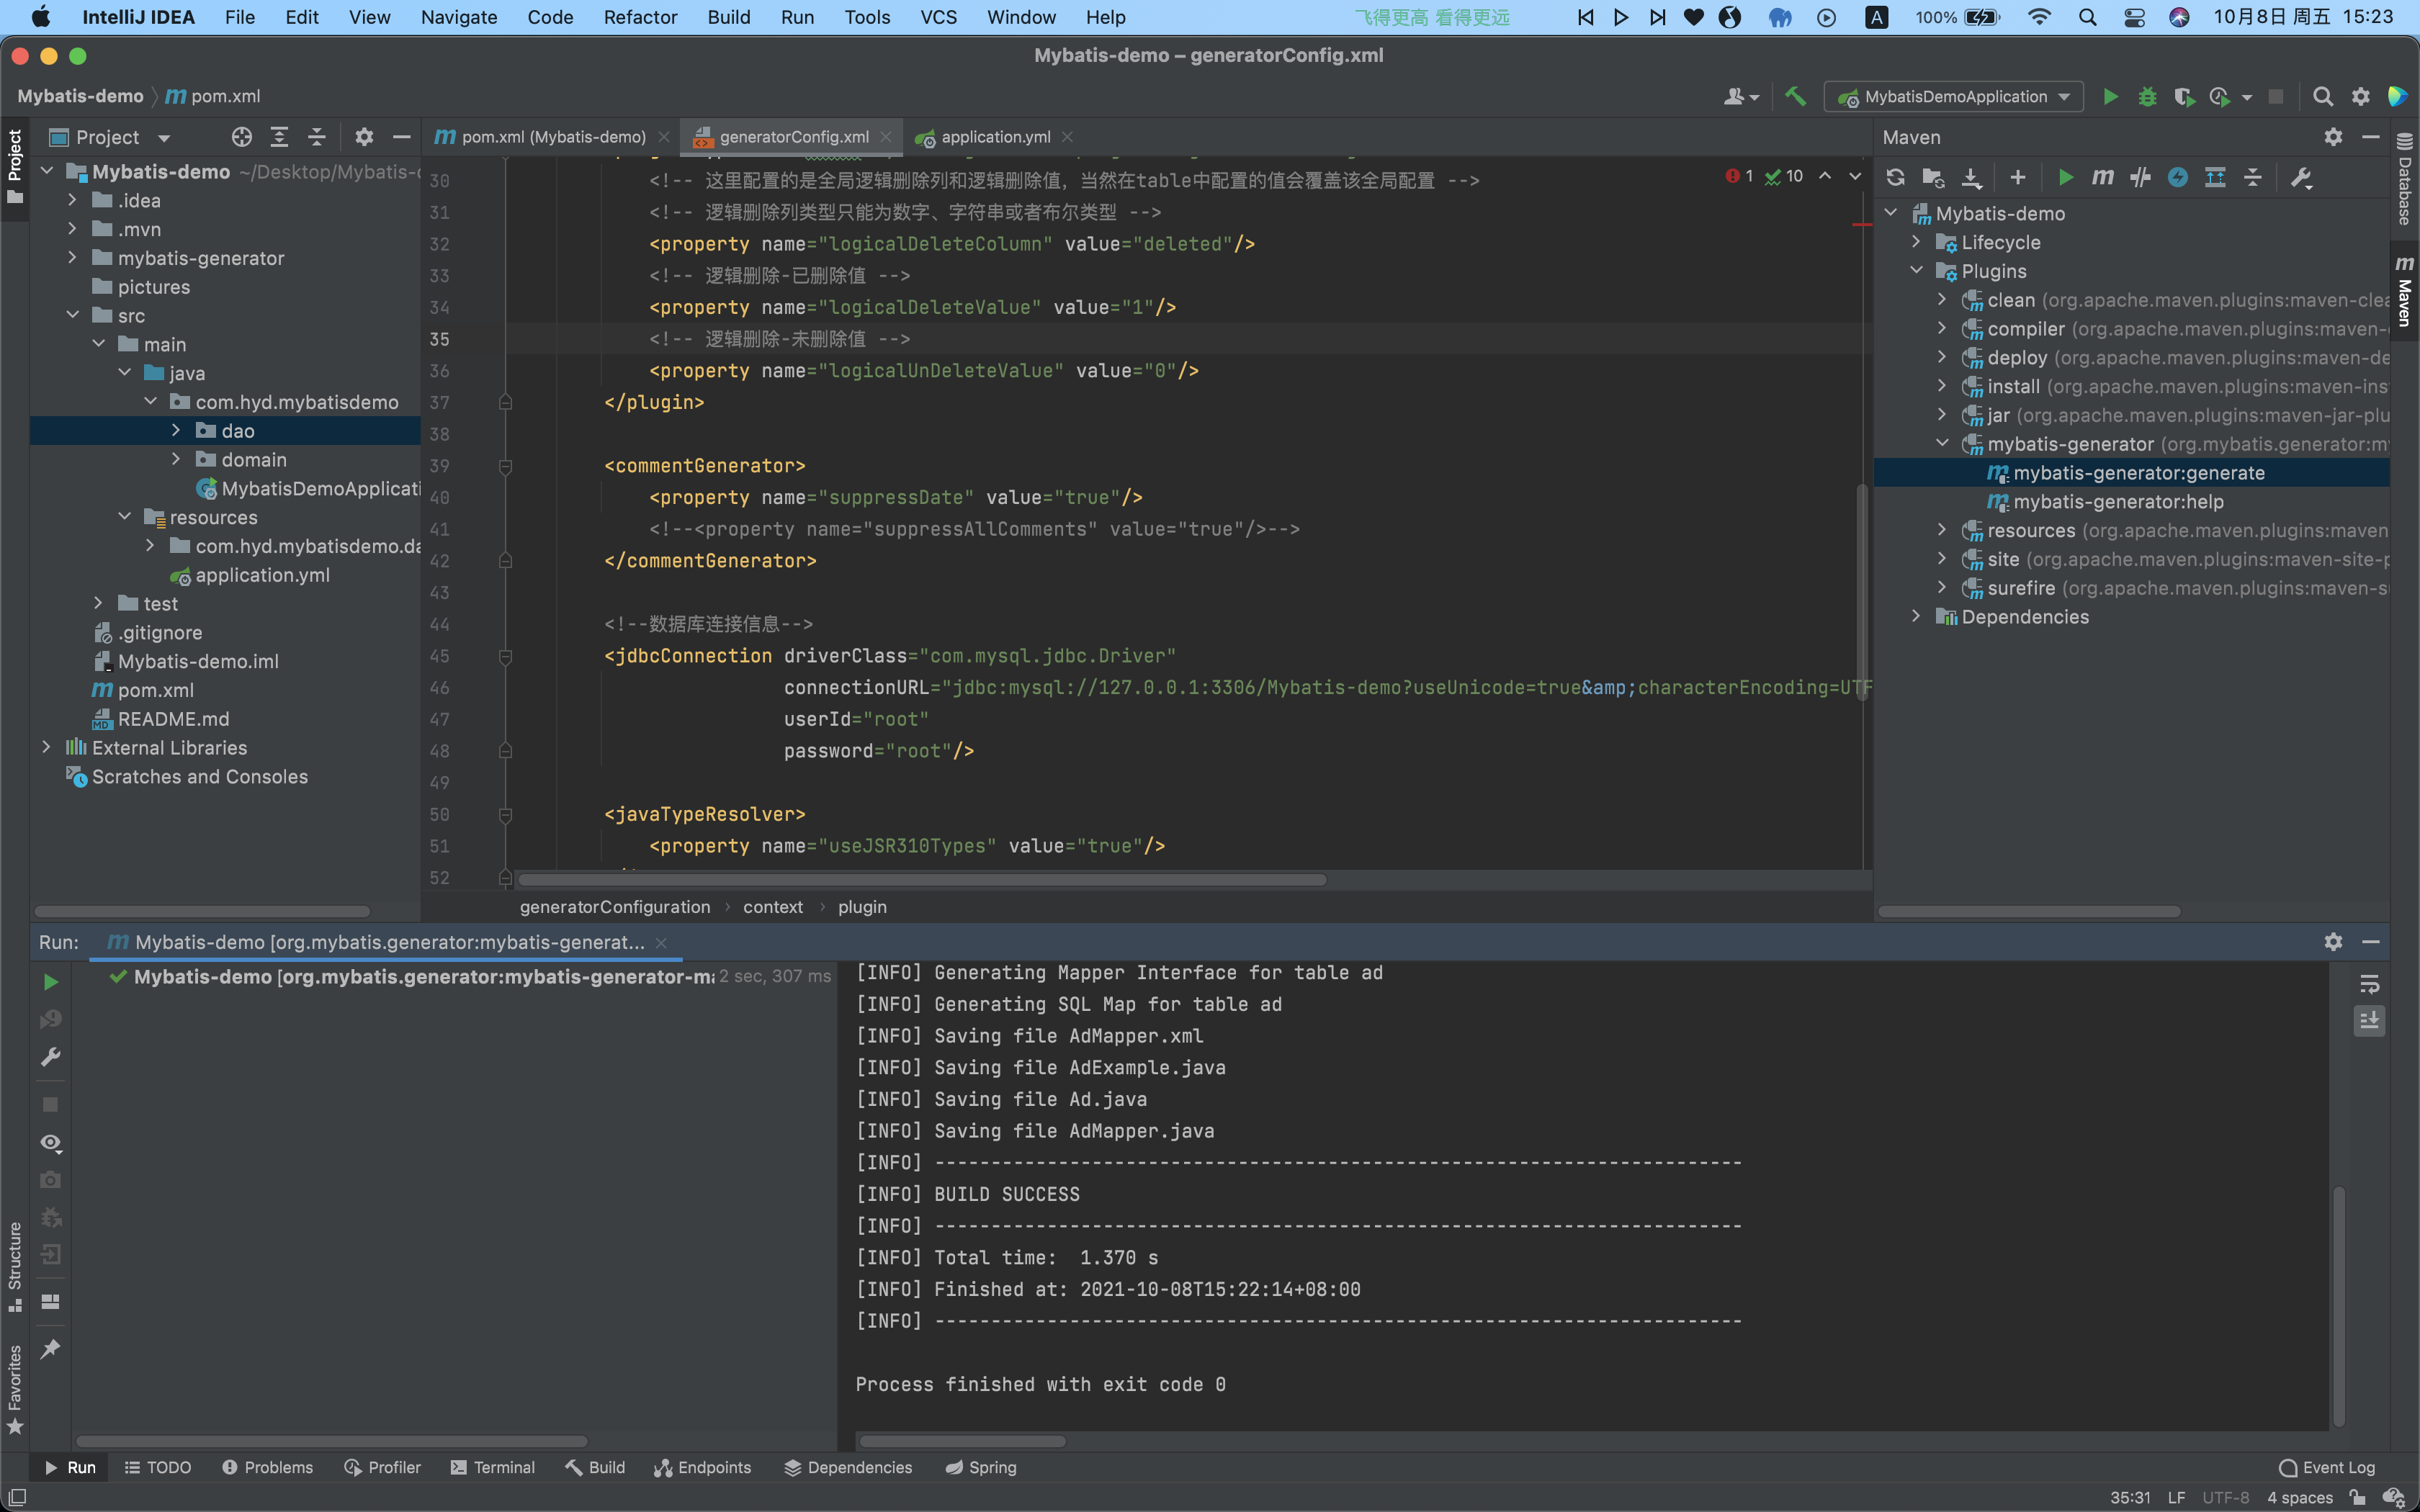This screenshot has height=1512, width=2420.
Task: Show Maven dependencies diagram
Action: coord(2215,178)
